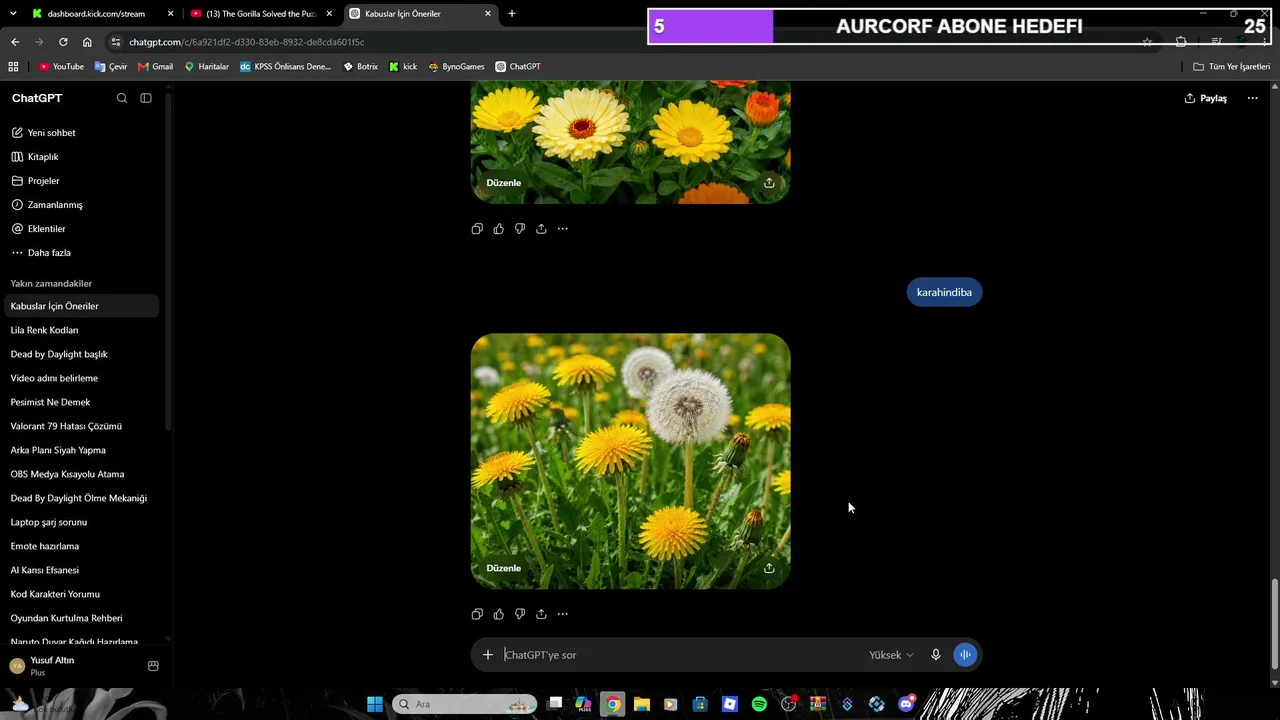Viewport: 1280px width, 720px height.
Task: Reload the page with the refresh icon
Action: 63,42
